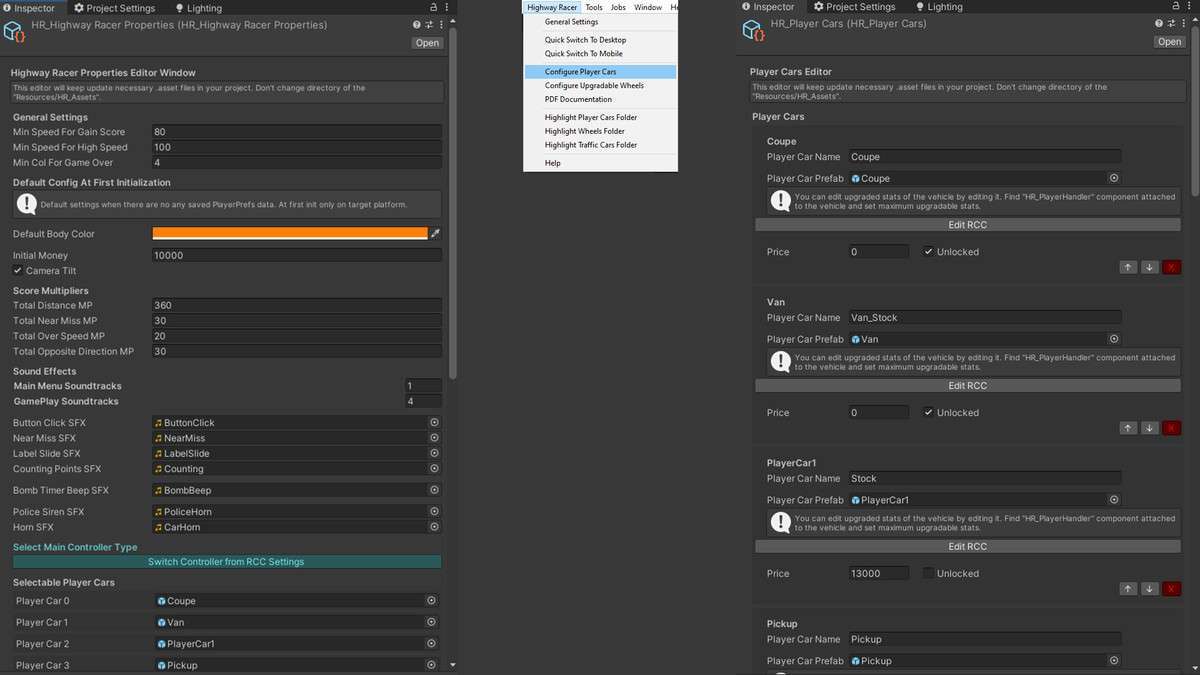This screenshot has width=1200, height=675.
Task: Open the Window menu
Action: point(648,7)
